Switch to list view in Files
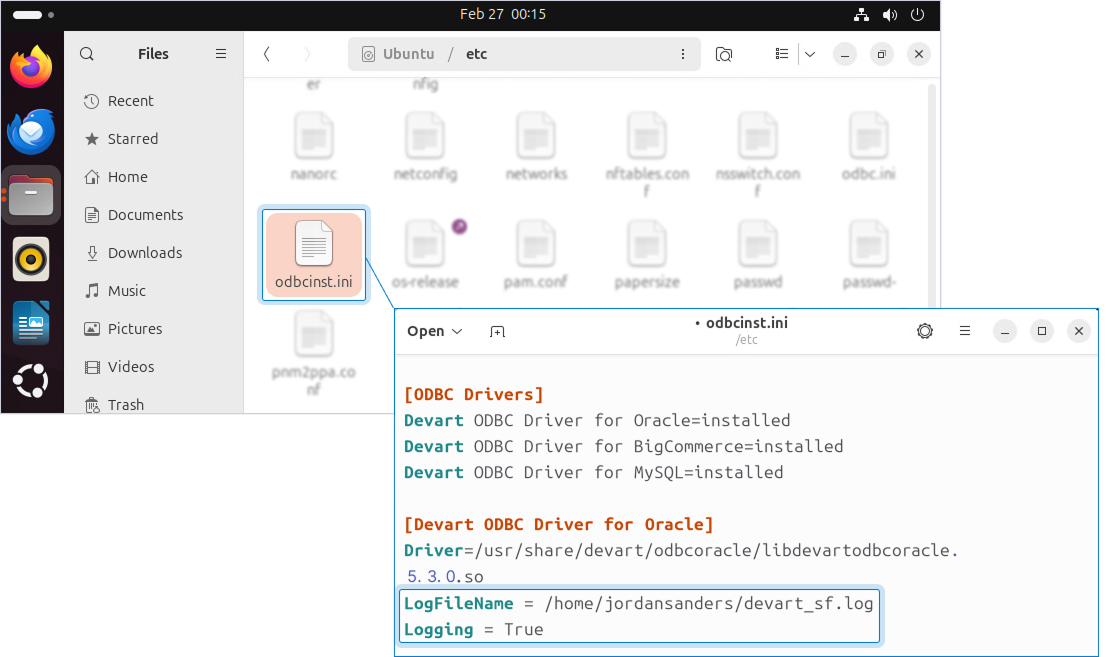The height and width of the screenshot is (657, 1106). click(782, 54)
